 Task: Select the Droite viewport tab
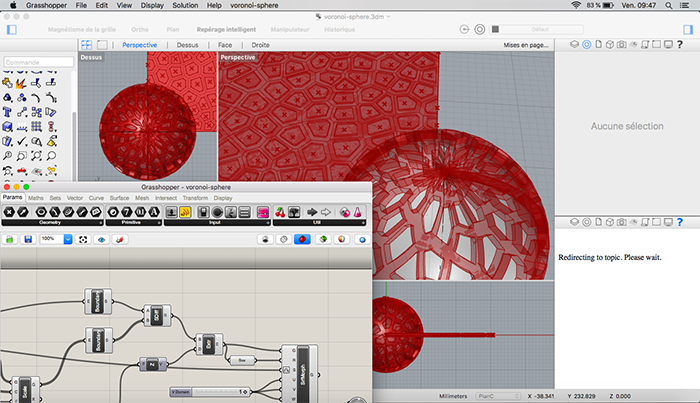click(x=260, y=45)
